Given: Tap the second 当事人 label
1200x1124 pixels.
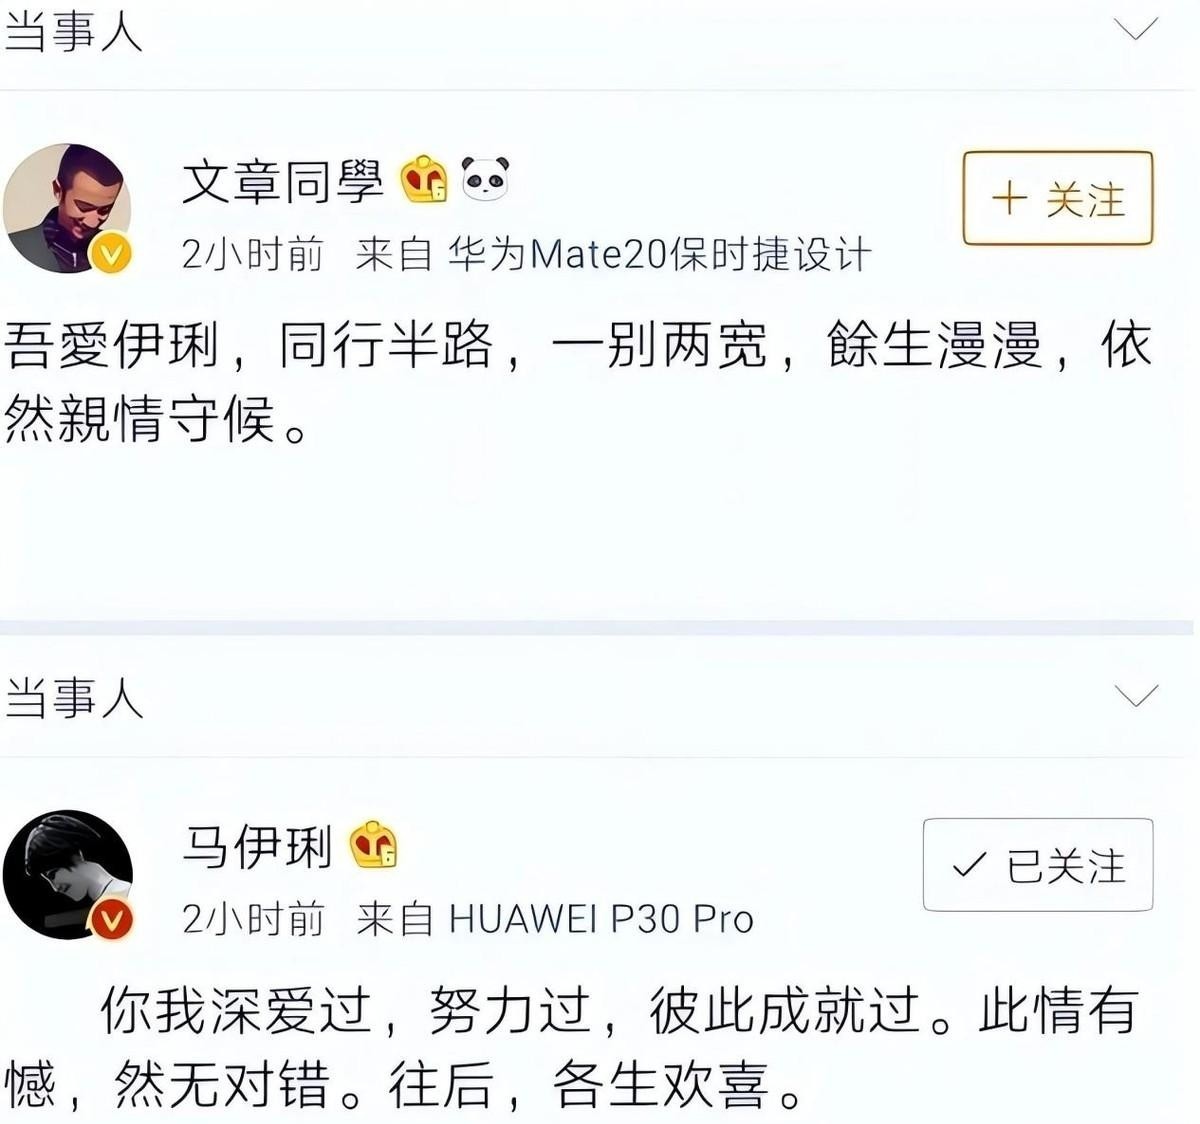Looking at the screenshot, I should pos(74,696).
